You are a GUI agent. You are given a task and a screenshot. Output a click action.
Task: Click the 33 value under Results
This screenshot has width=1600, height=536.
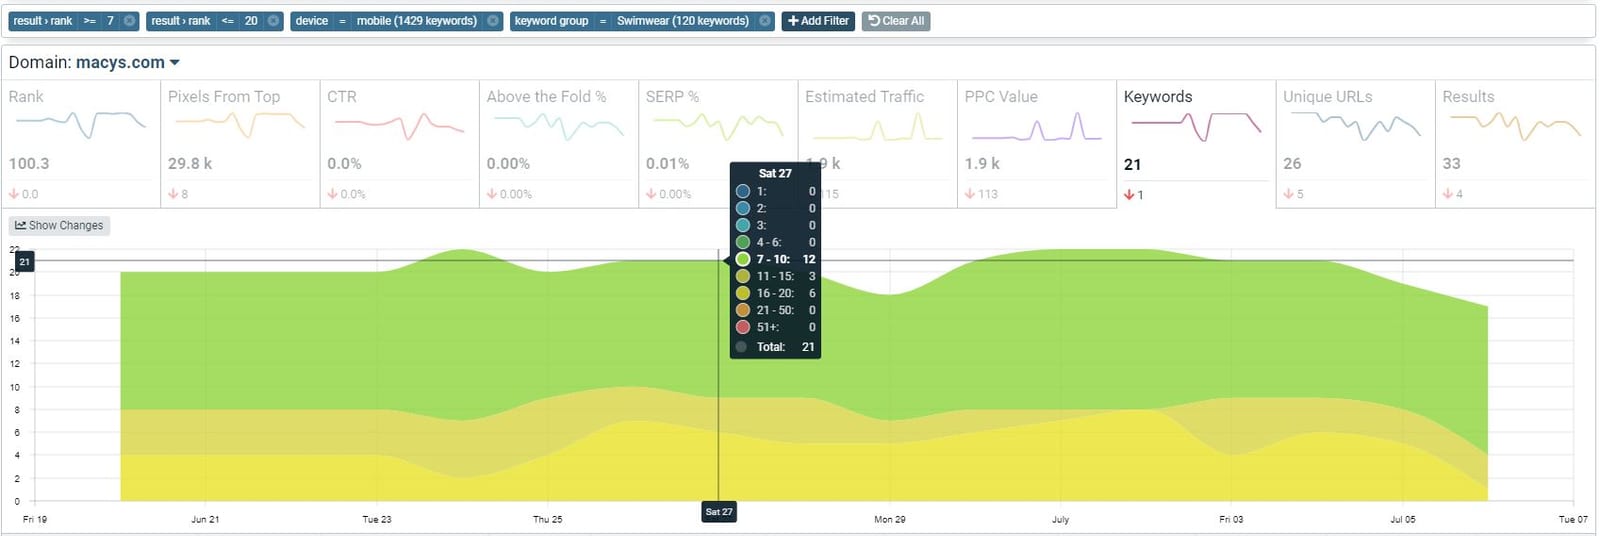1452,164
